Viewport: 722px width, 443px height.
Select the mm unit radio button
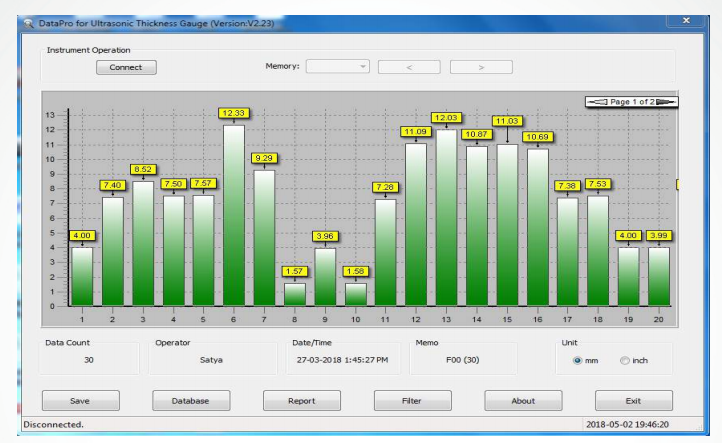pyautogui.click(x=577, y=360)
